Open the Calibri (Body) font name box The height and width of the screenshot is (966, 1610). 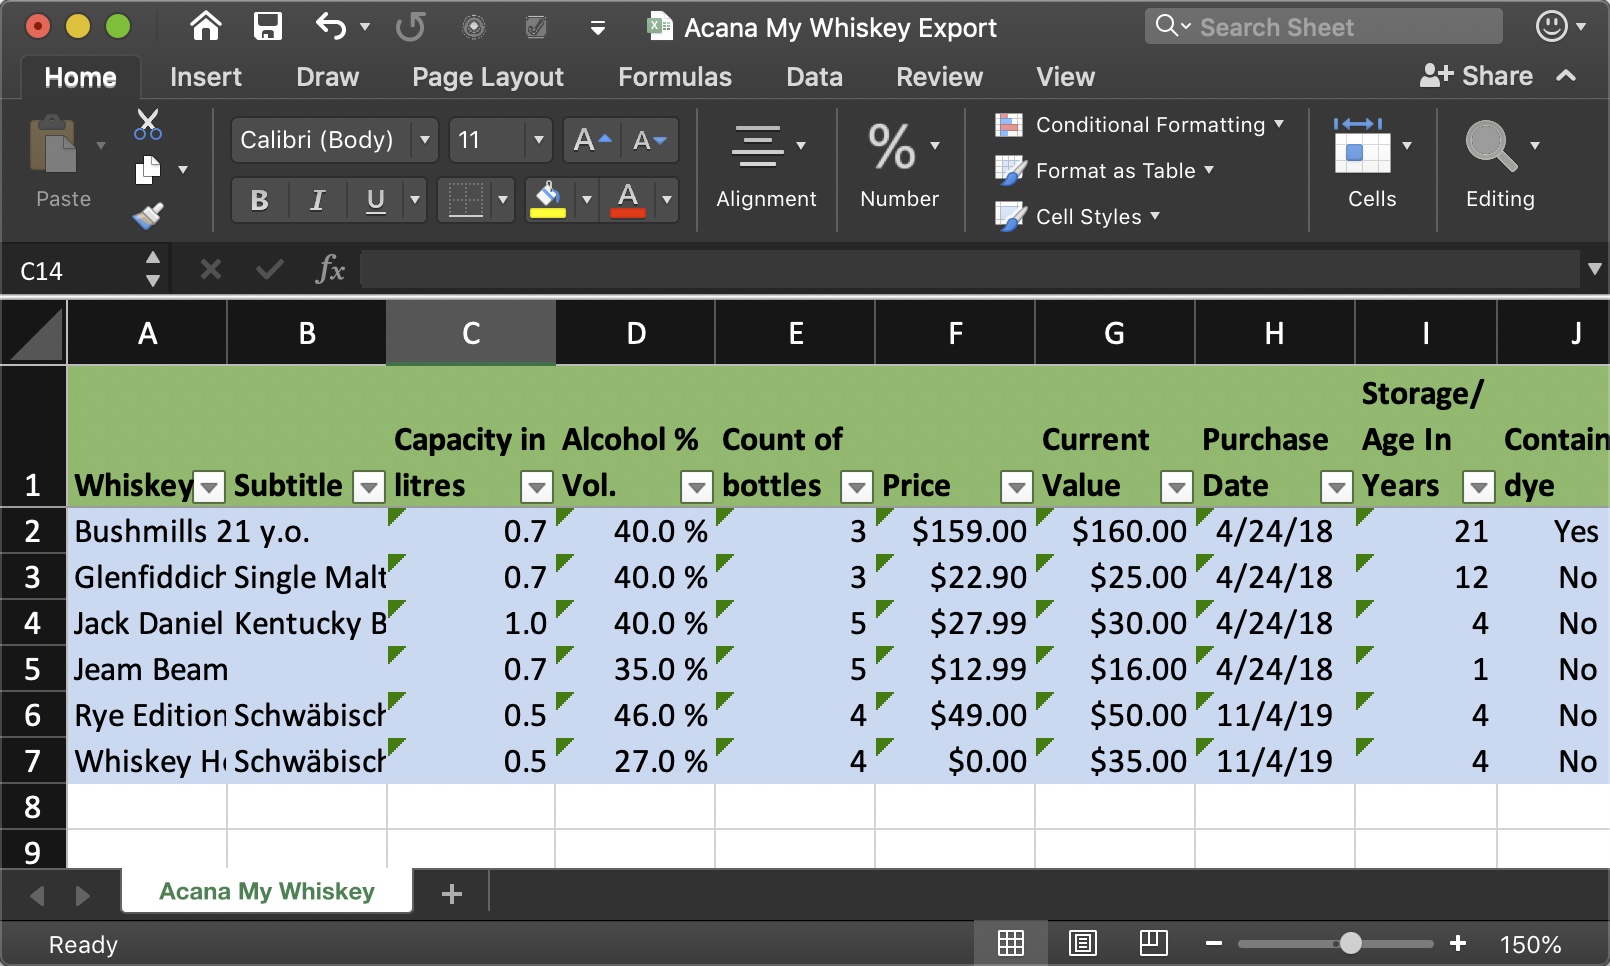coord(335,140)
